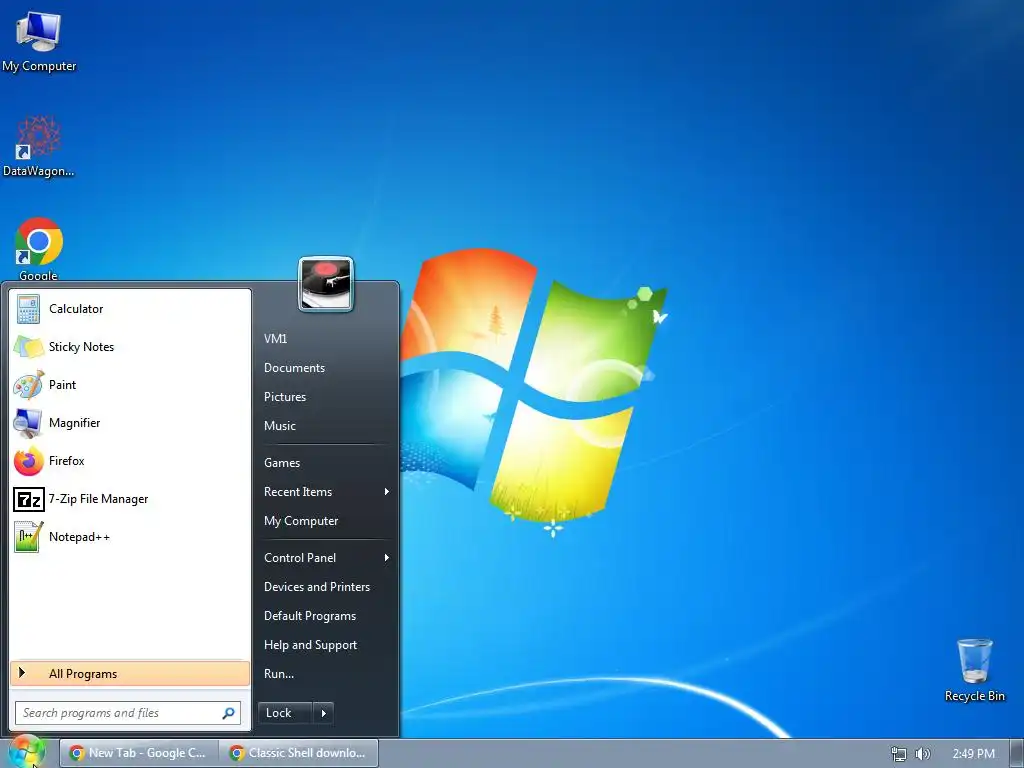
Task: Select the Recycle Bin desktop icon
Action: tap(974, 670)
